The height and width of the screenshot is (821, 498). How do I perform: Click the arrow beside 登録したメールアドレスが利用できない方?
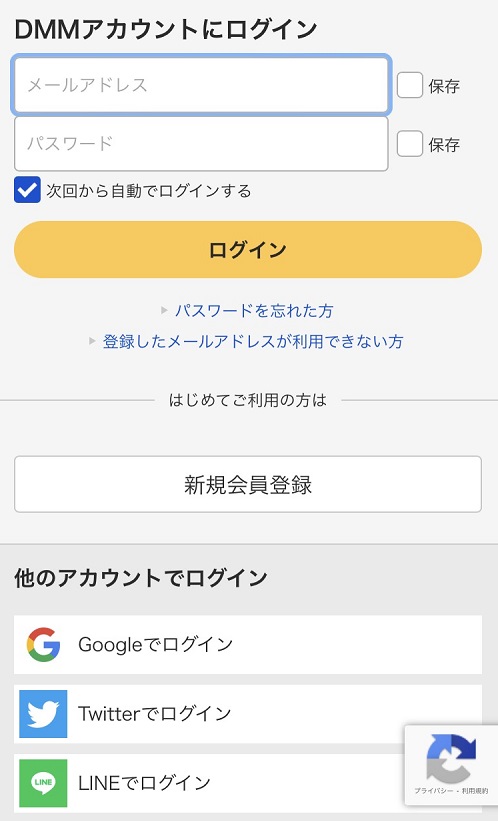tap(92, 341)
